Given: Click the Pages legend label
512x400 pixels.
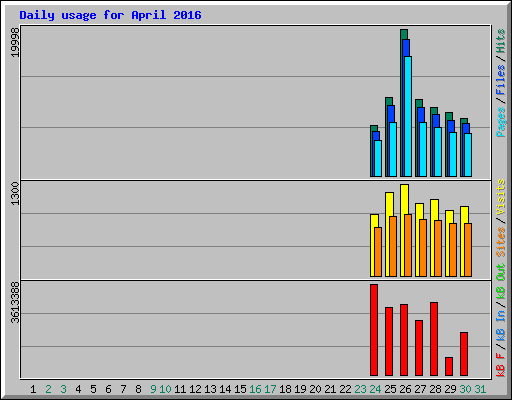Looking at the screenshot, I should [x=500, y=122].
